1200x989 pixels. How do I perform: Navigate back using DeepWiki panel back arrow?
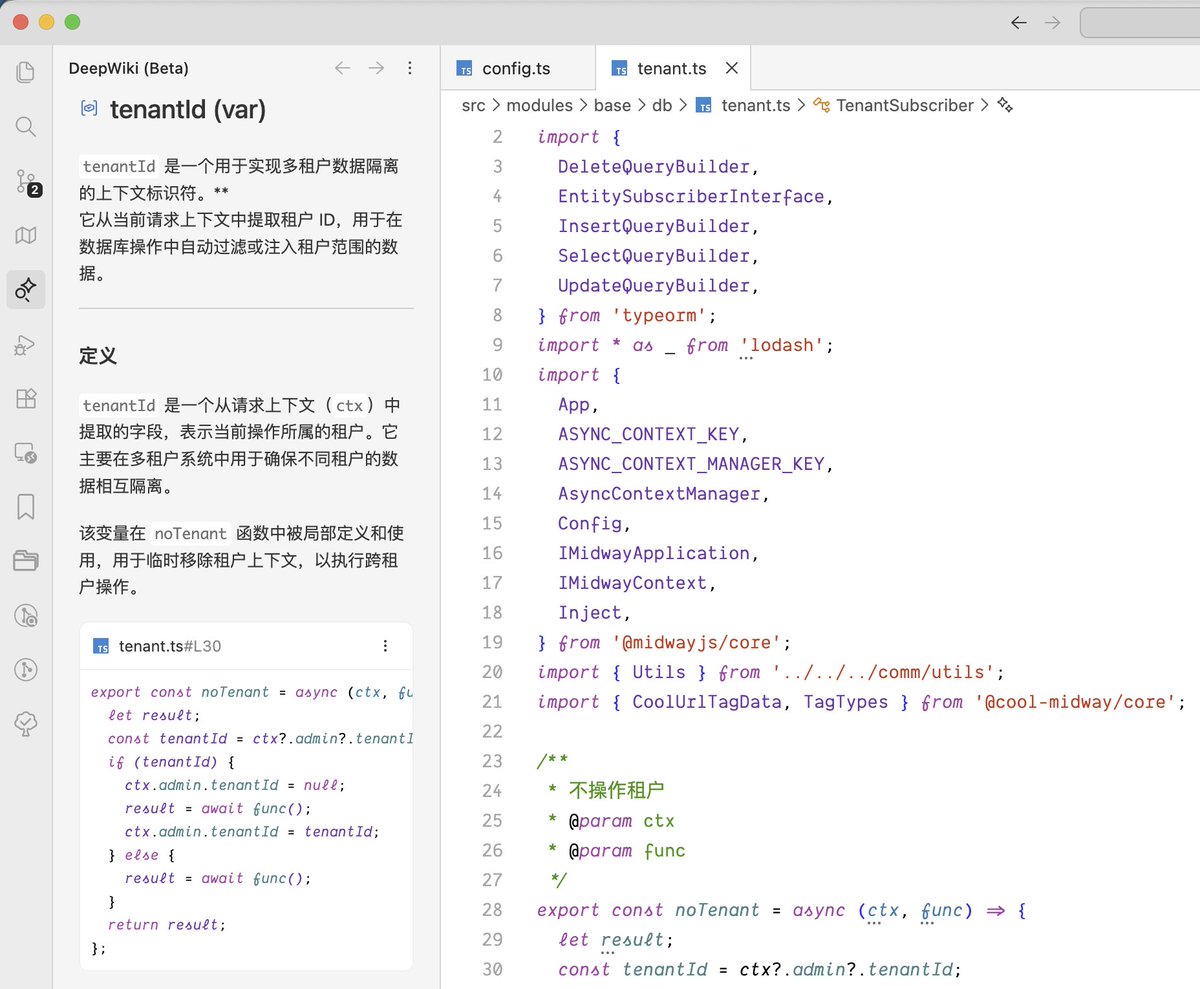coord(342,68)
